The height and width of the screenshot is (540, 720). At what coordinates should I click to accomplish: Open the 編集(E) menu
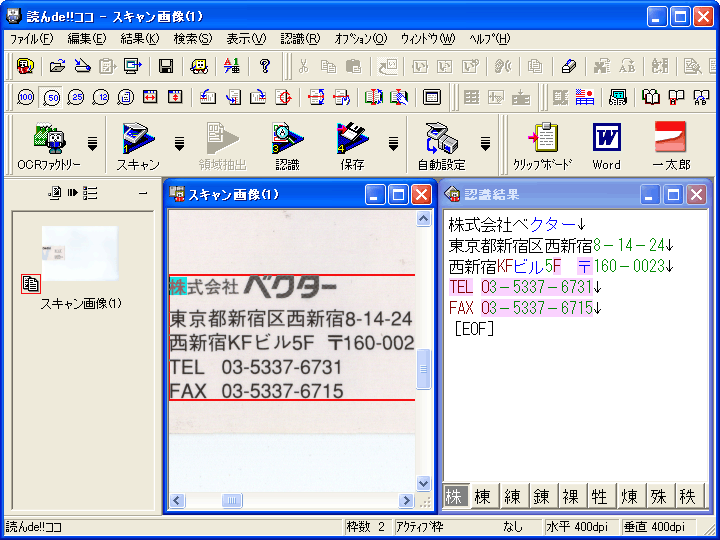pyautogui.click(x=87, y=39)
